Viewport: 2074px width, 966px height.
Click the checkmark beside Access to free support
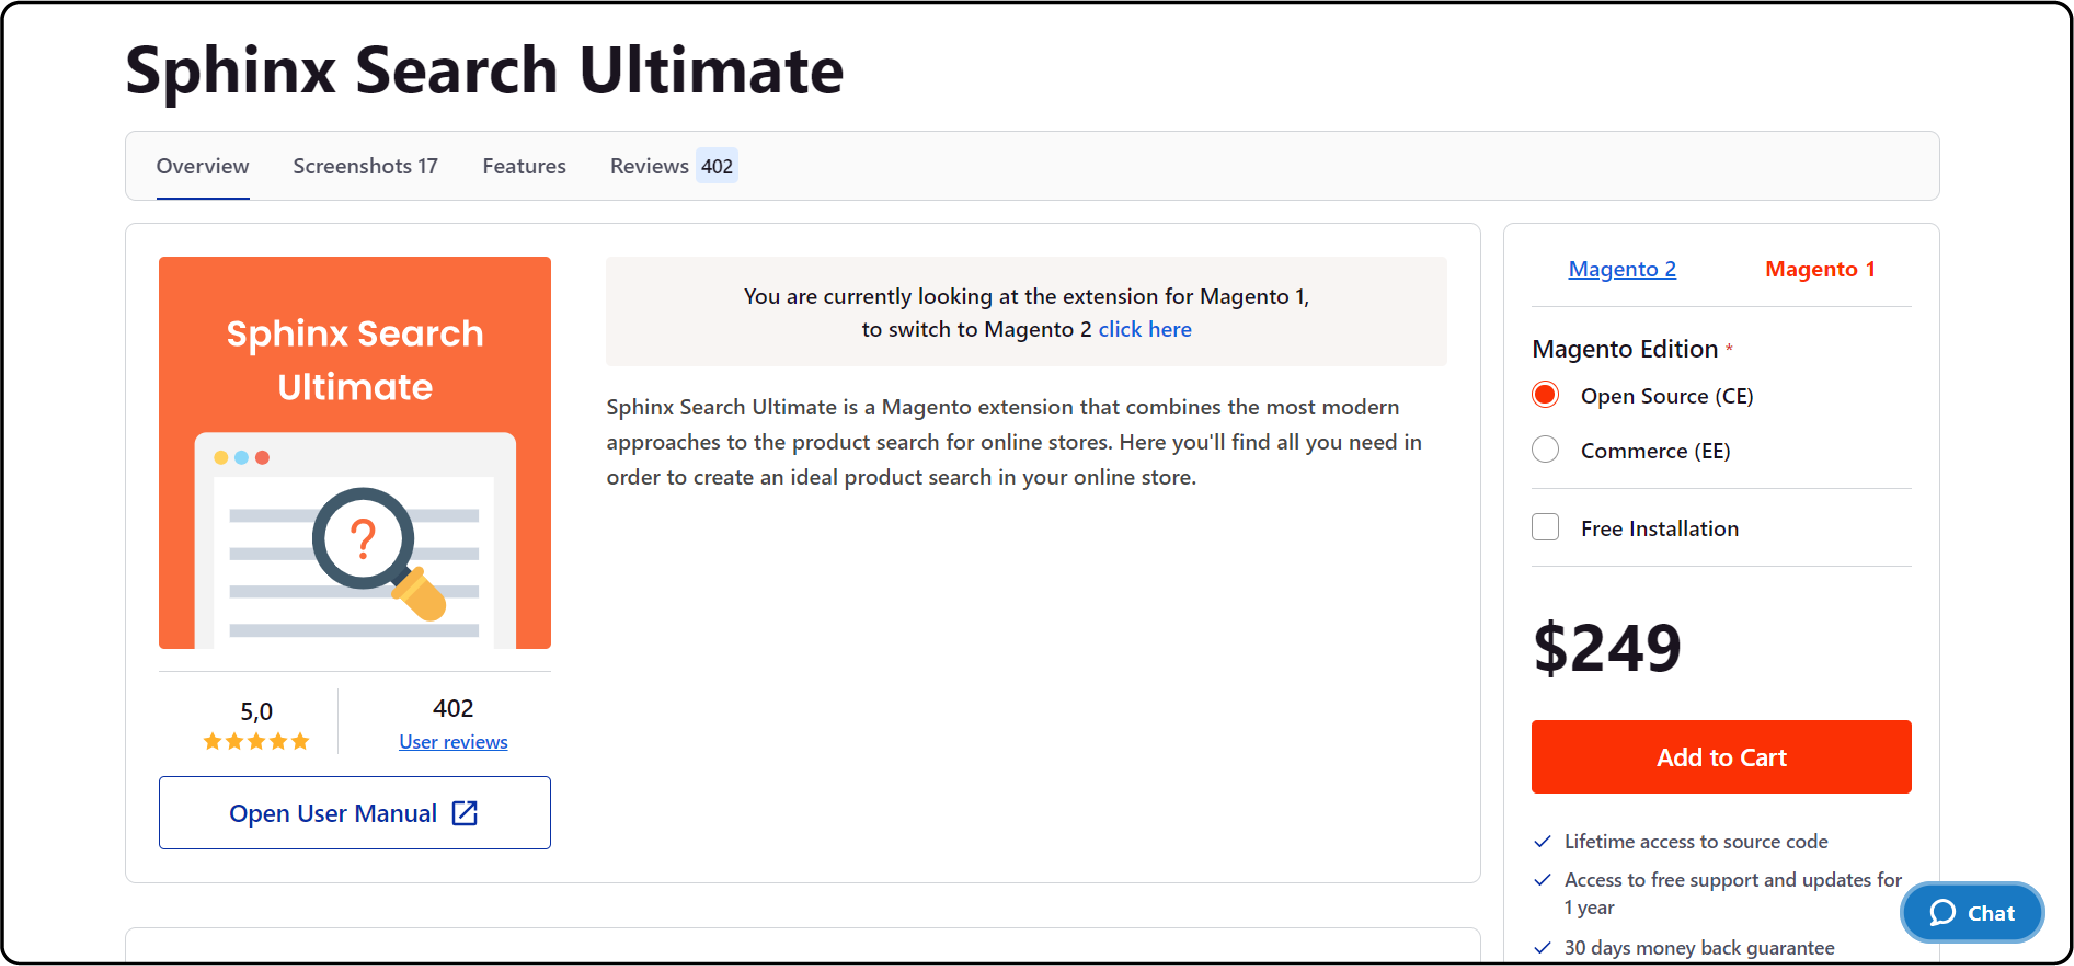1542,880
